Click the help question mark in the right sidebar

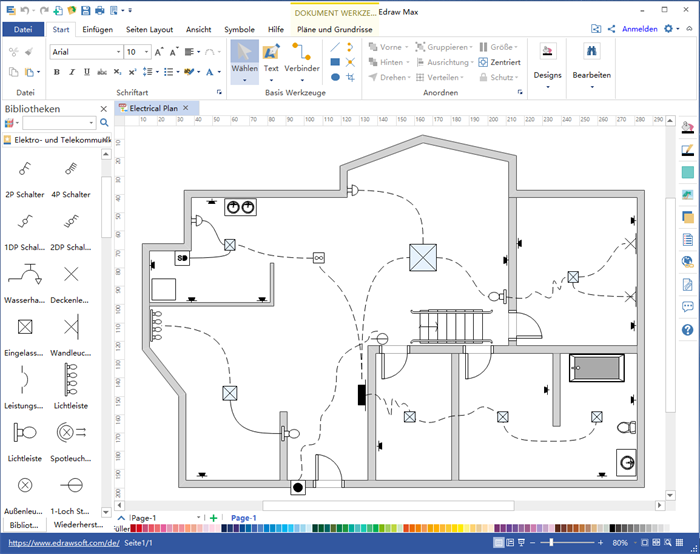tap(687, 329)
